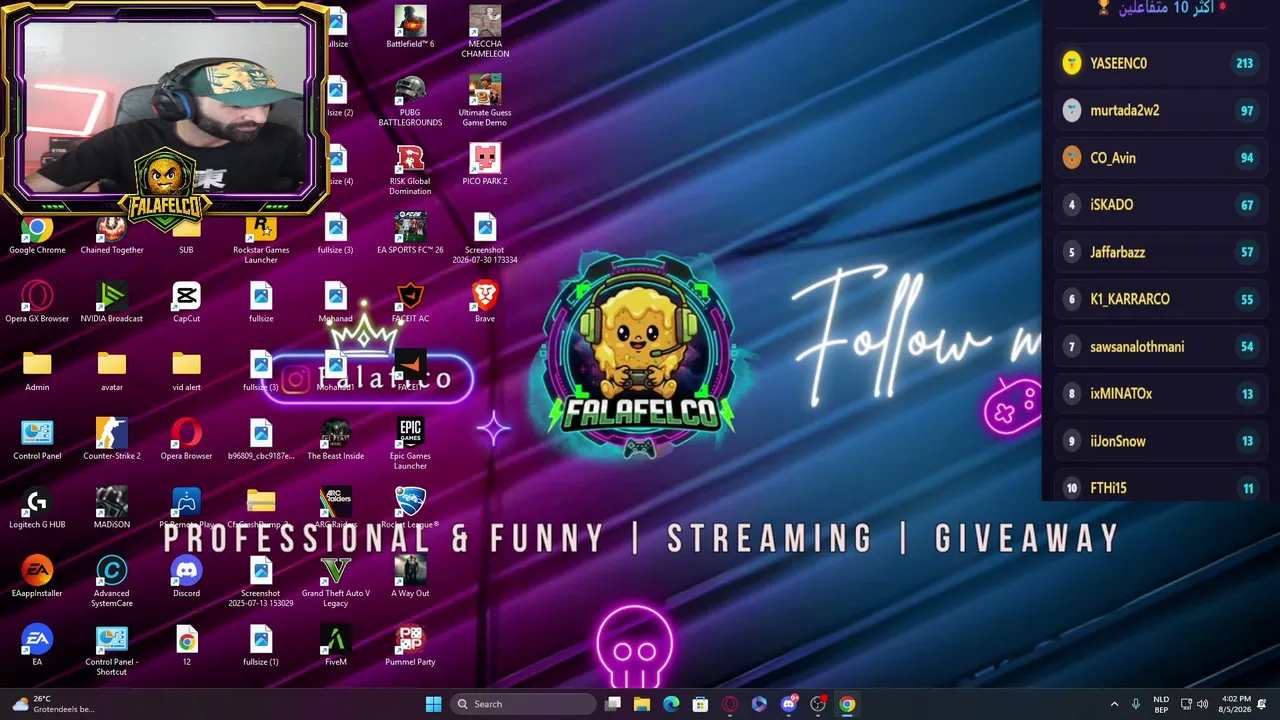Click the Control Panel desktop icon
Image resolution: width=1280 pixels, height=720 pixels.
pyautogui.click(x=37, y=440)
